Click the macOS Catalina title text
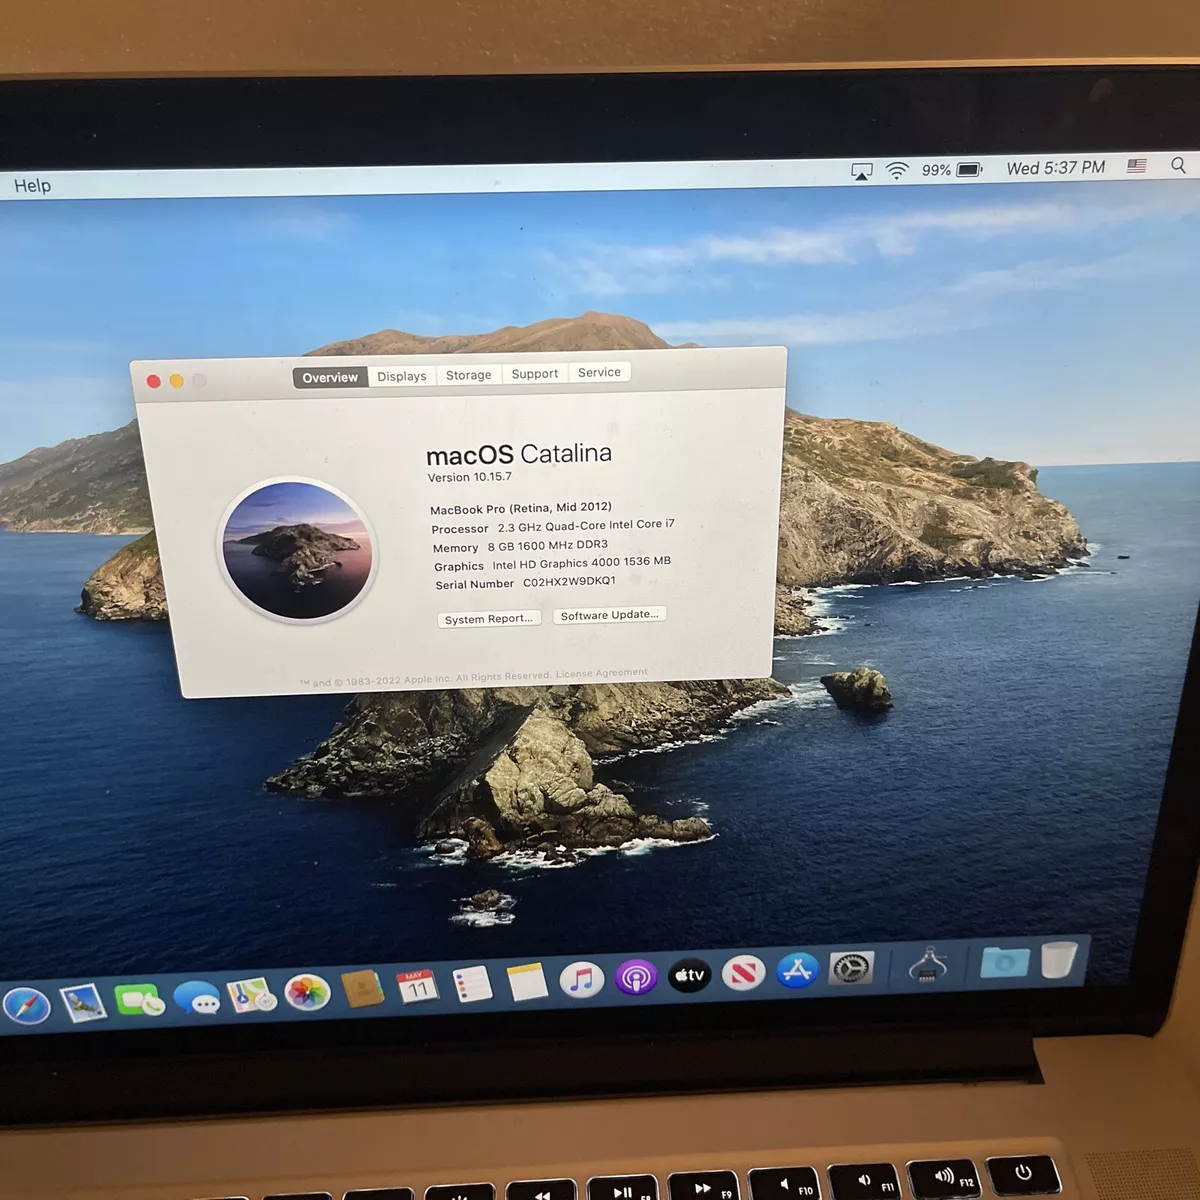Viewport: 1200px width, 1200px height. (x=519, y=454)
